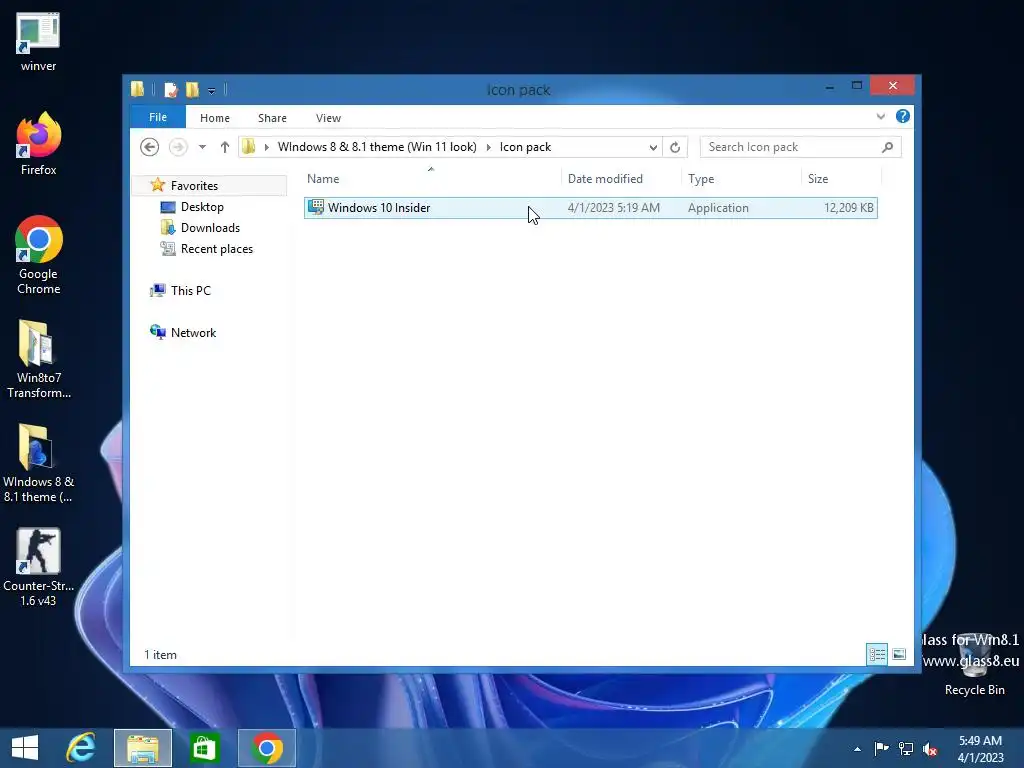Open the Windows Store taskbar icon
Viewport: 1024px width, 768px height.
point(204,748)
